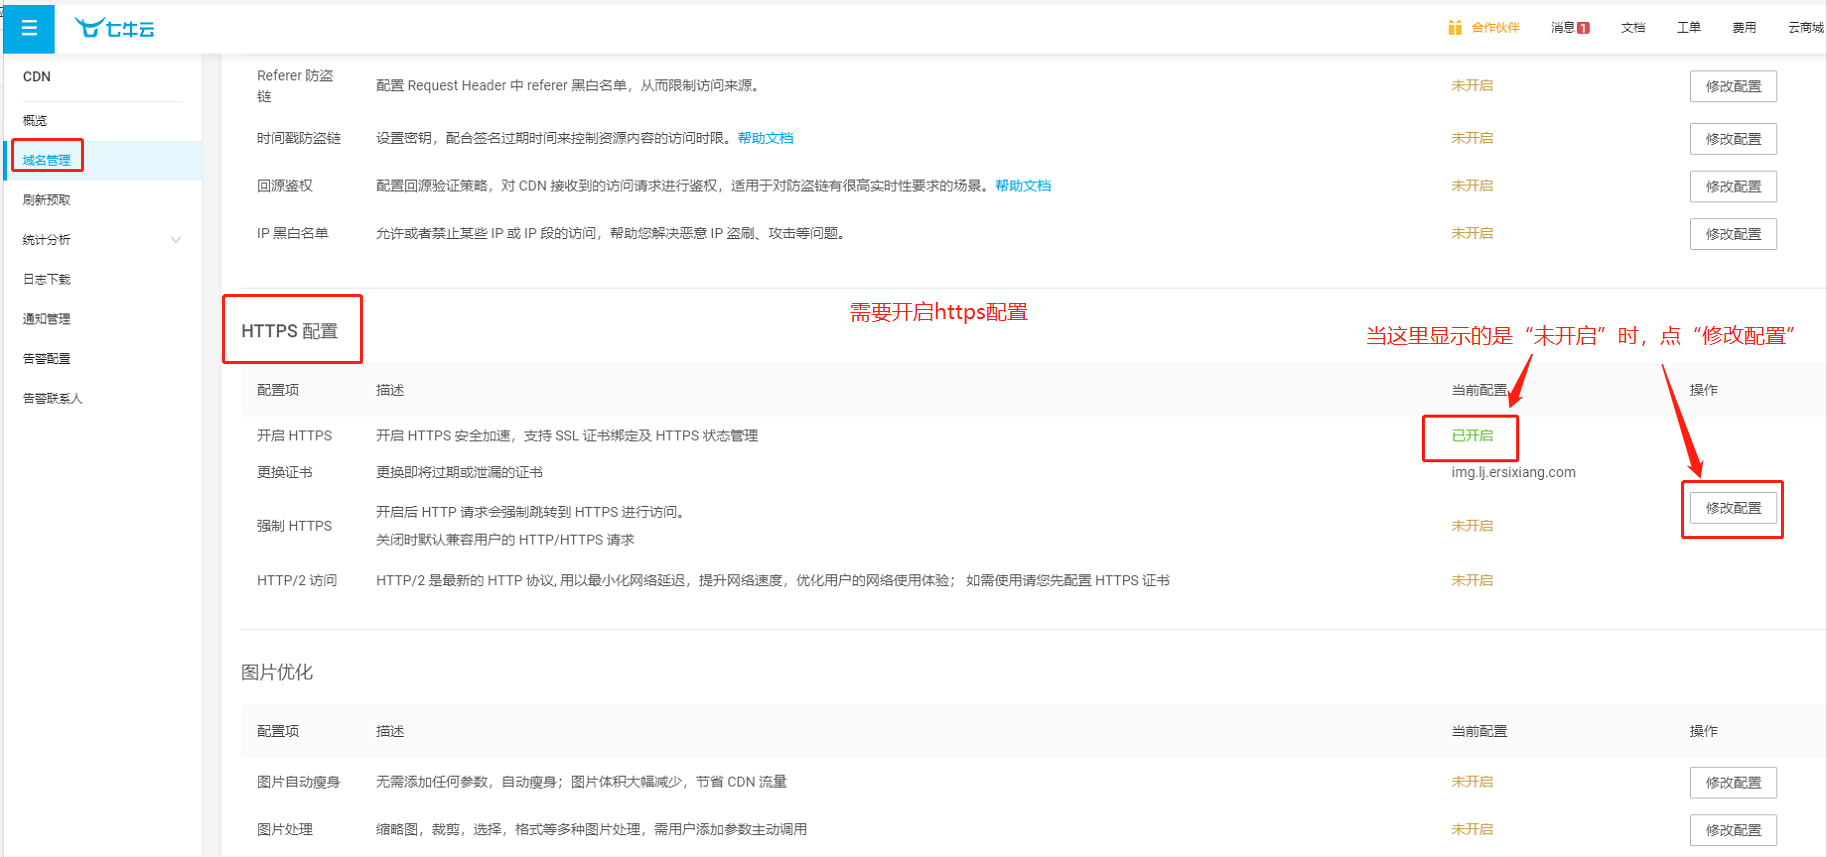Go to 概览 in the sidebar
Screen dimensions: 1827x857
[x=35, y=120]
